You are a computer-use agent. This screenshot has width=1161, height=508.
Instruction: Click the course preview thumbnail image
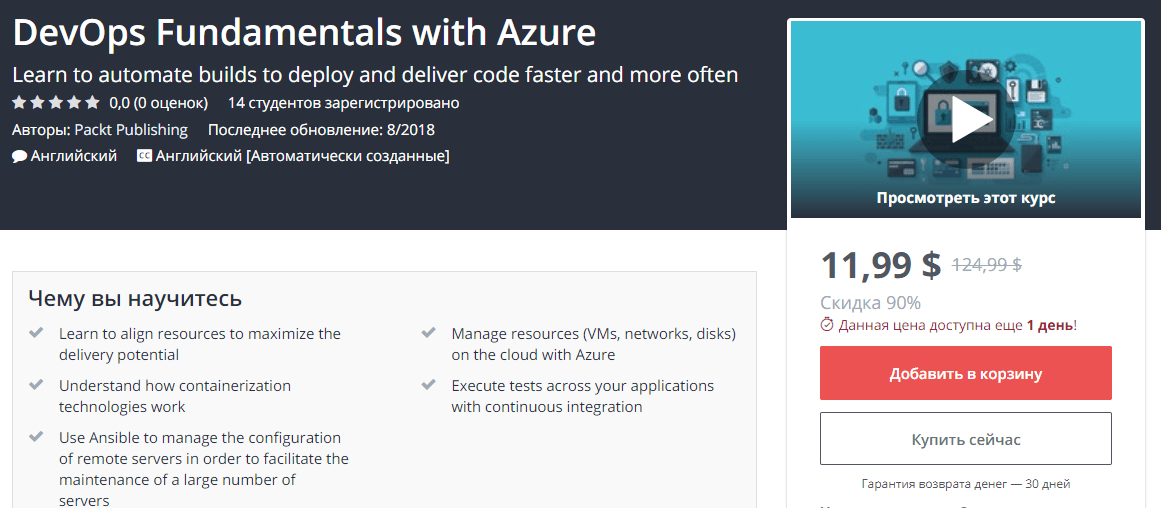[966, 119]
